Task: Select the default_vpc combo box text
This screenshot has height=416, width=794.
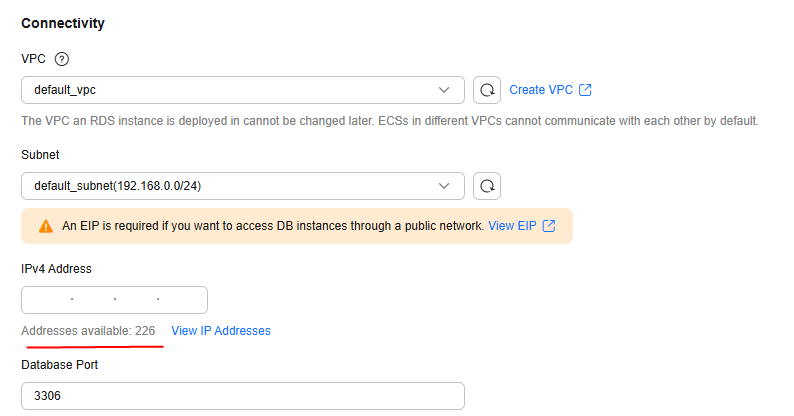Action: click(65, 90)
